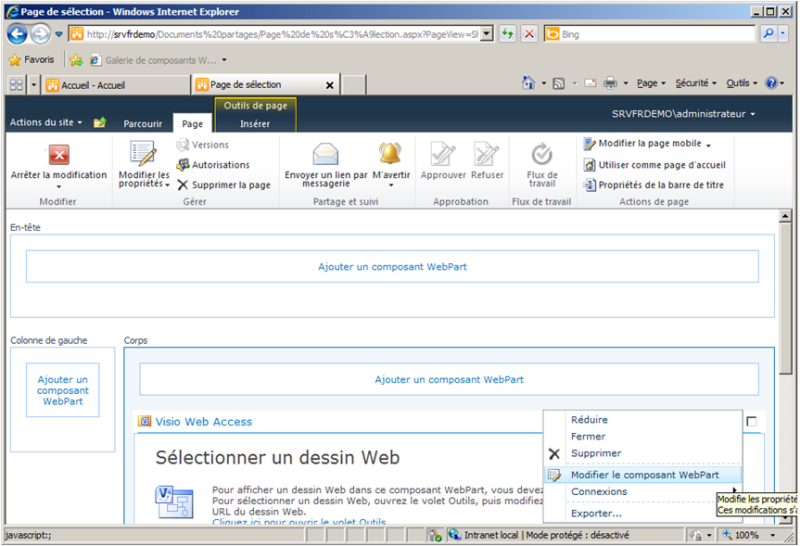This screenshot has height=546, width=800.
Task: Click the IE Home icon
Action: click(529, 83)
